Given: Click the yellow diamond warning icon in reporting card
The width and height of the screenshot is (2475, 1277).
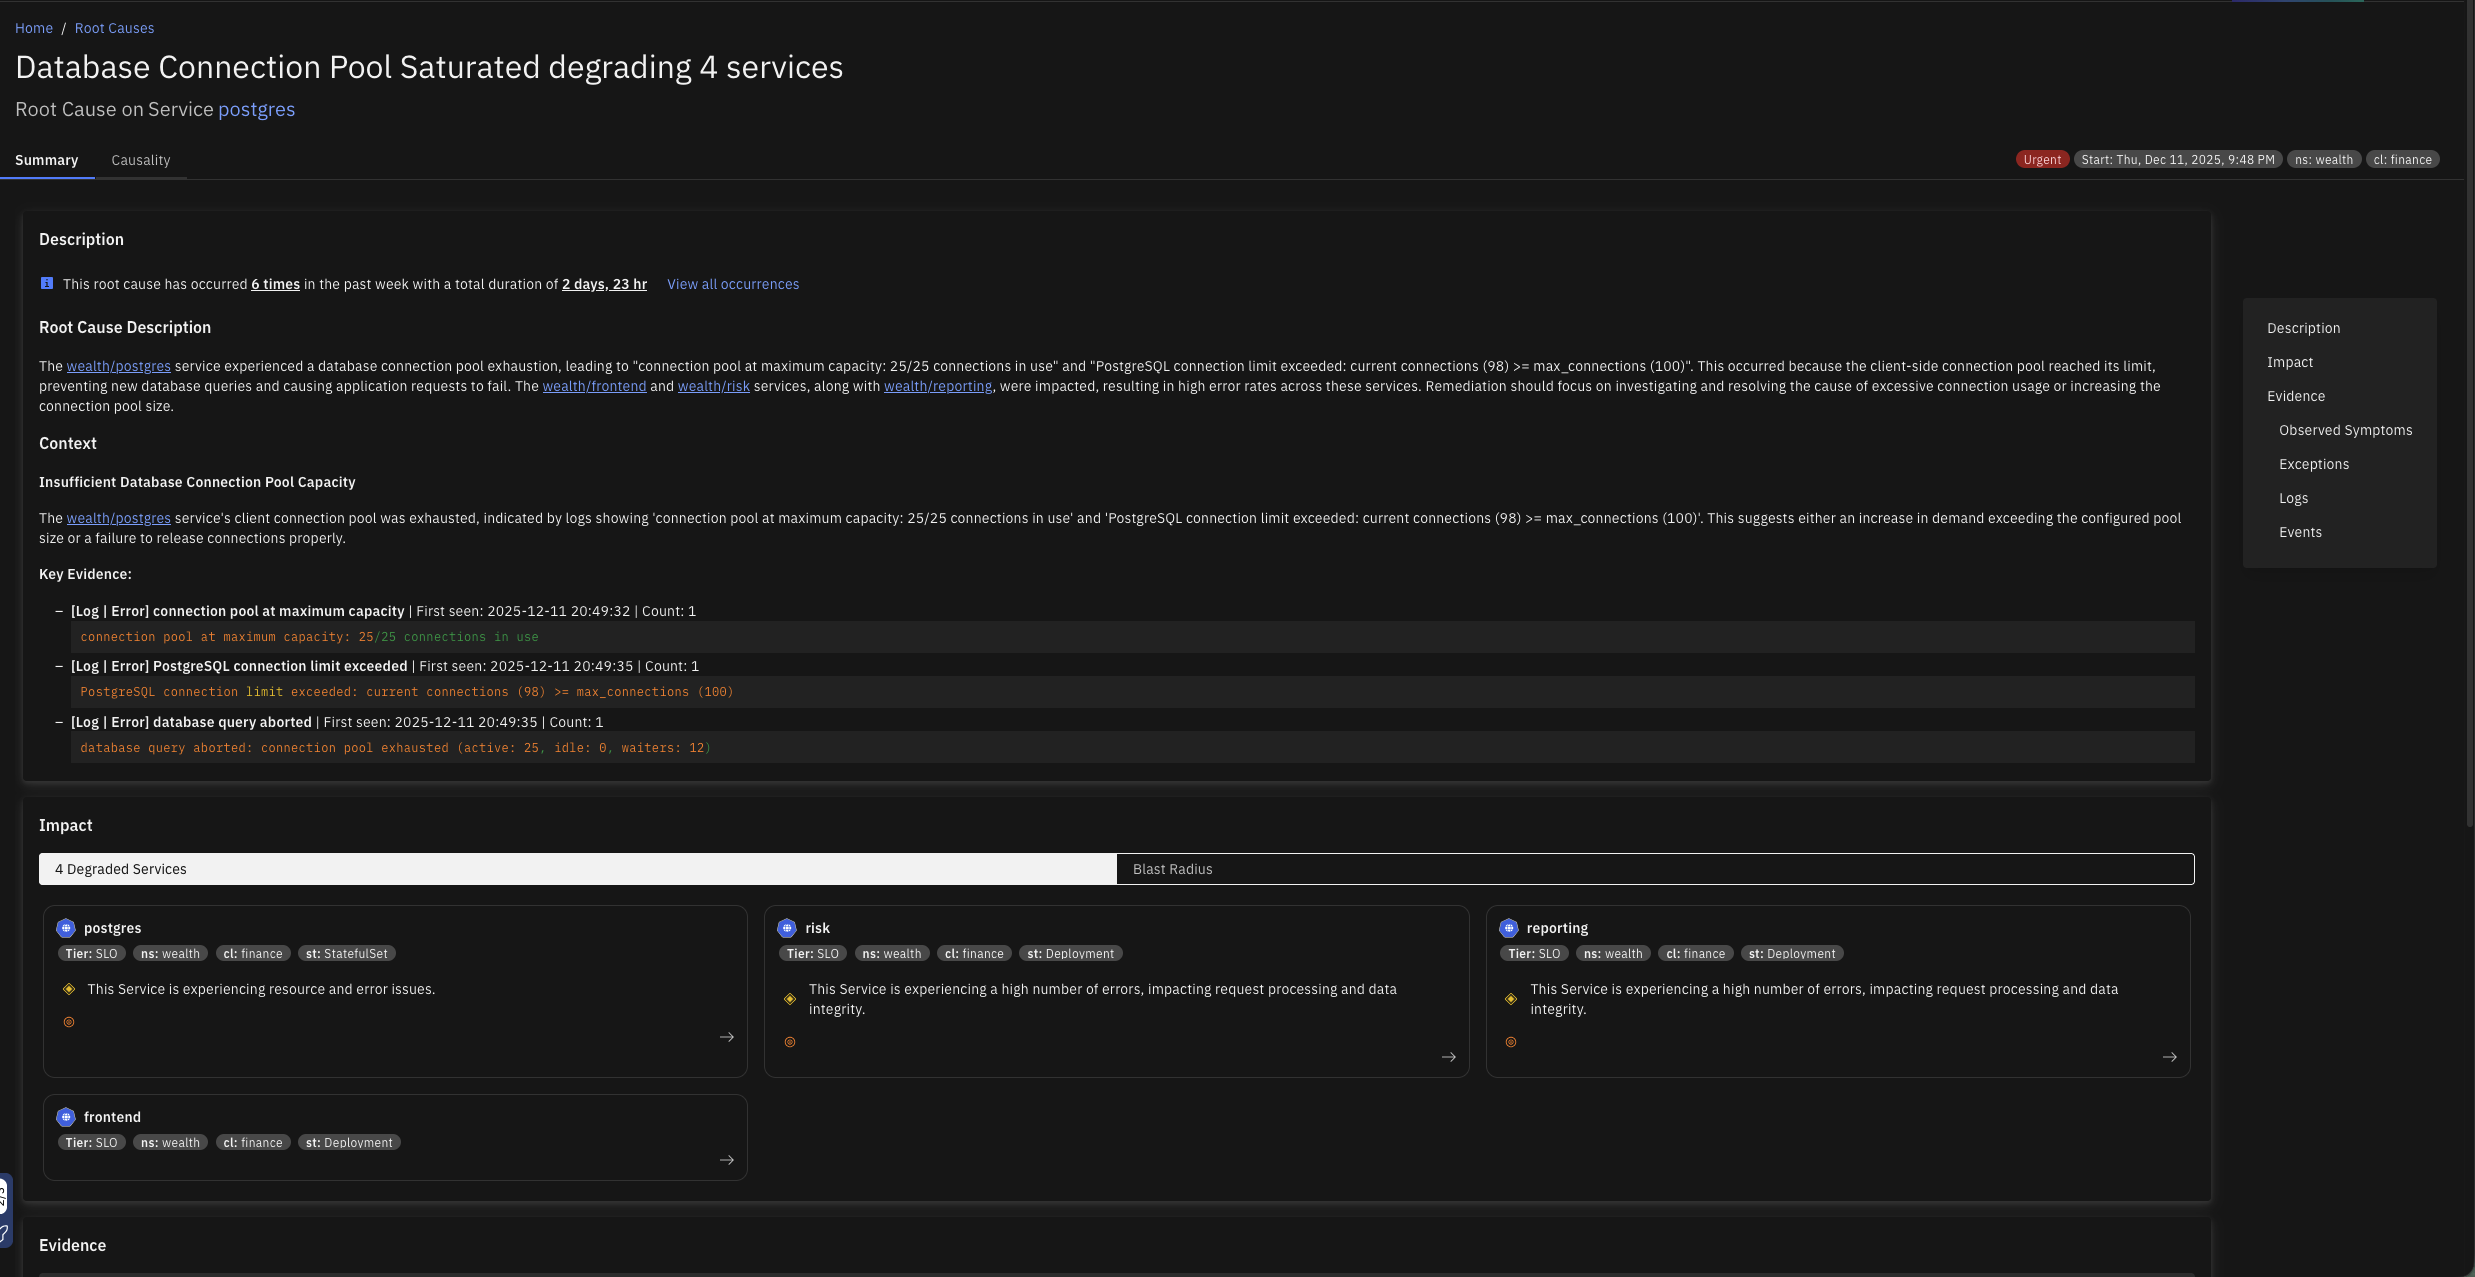Looking at the screenshot, I should 1511,999.
